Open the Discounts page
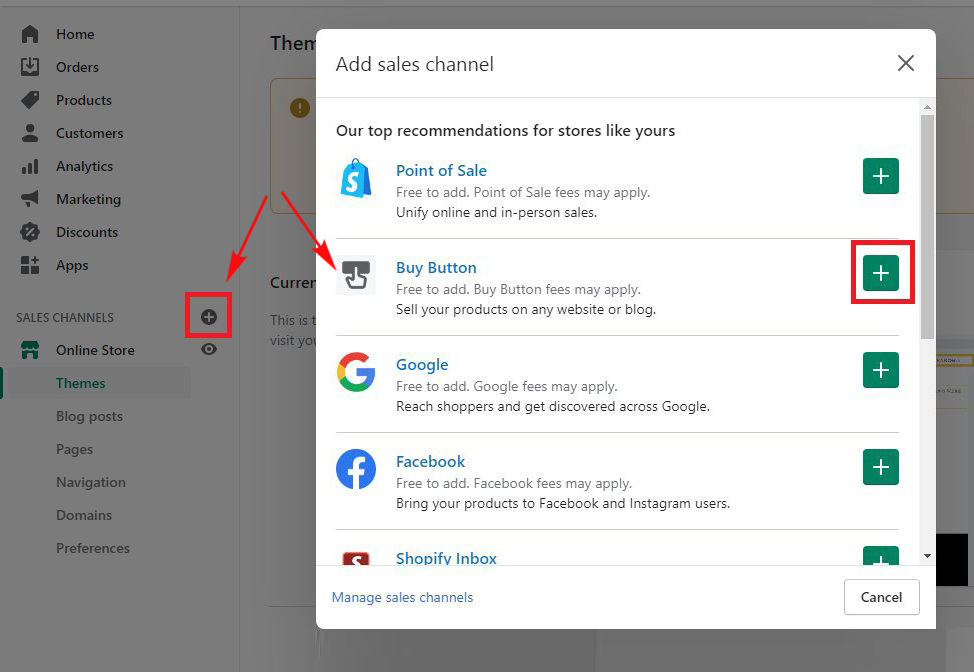The width and height of the screenshot is (974, 672). point(86,232)
